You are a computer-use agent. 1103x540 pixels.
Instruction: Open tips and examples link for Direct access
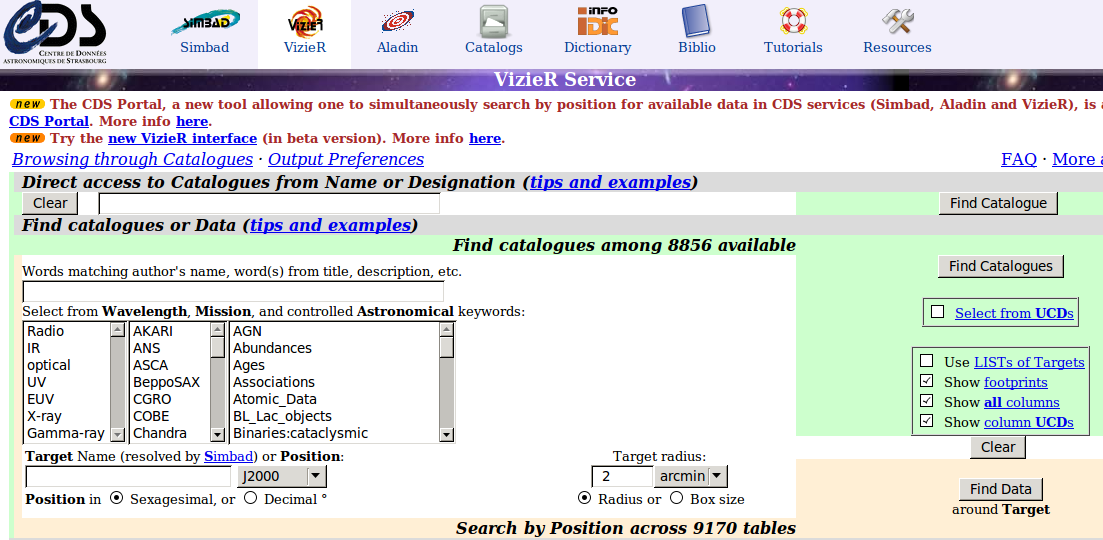click(610, 182)
